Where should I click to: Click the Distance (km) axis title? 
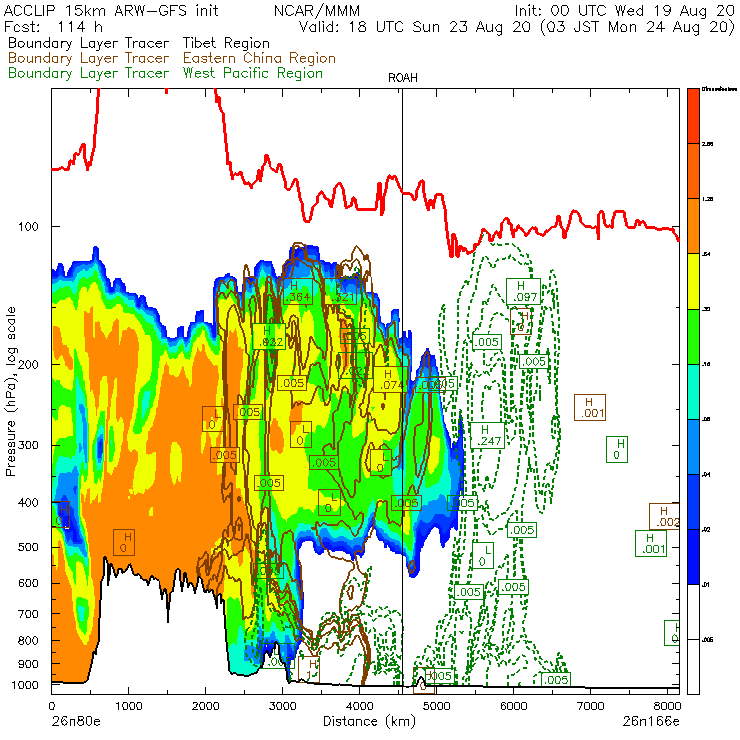point(369,721)
